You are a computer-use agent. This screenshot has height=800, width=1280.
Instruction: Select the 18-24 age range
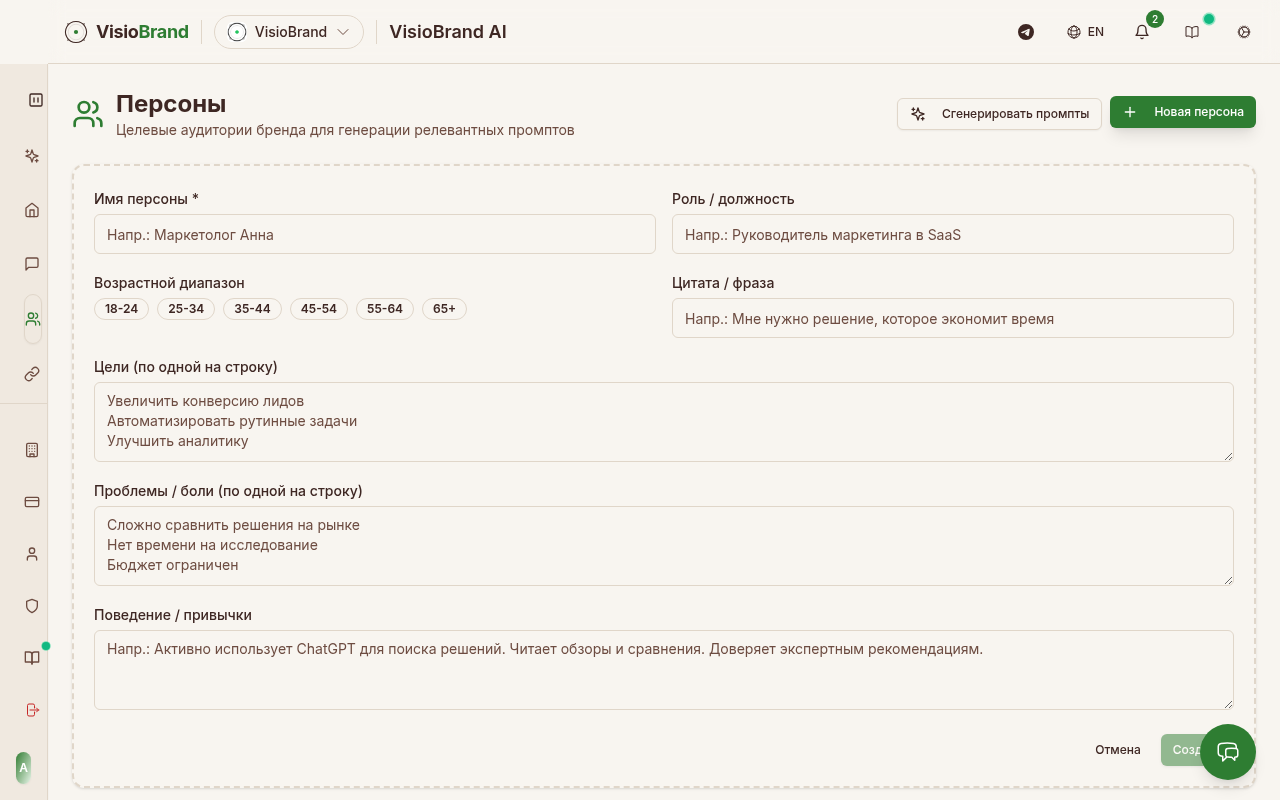121,309
